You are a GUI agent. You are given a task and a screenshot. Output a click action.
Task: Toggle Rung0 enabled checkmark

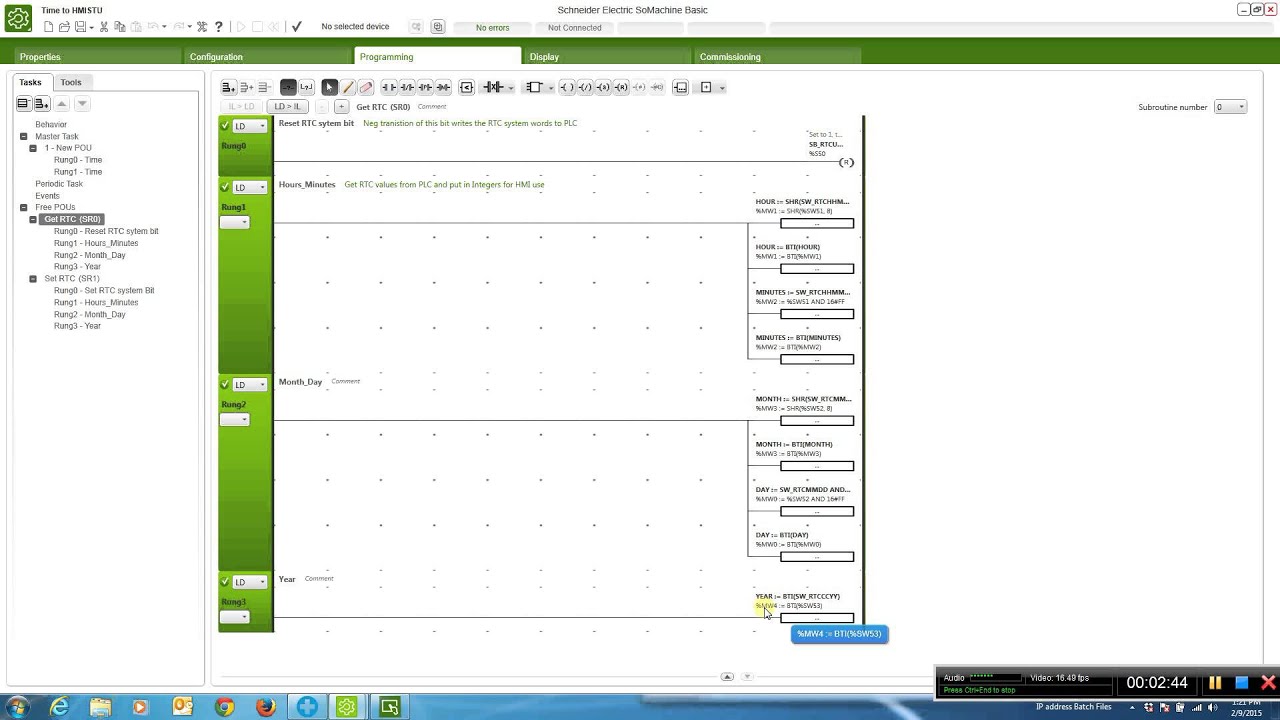(225, 126)
